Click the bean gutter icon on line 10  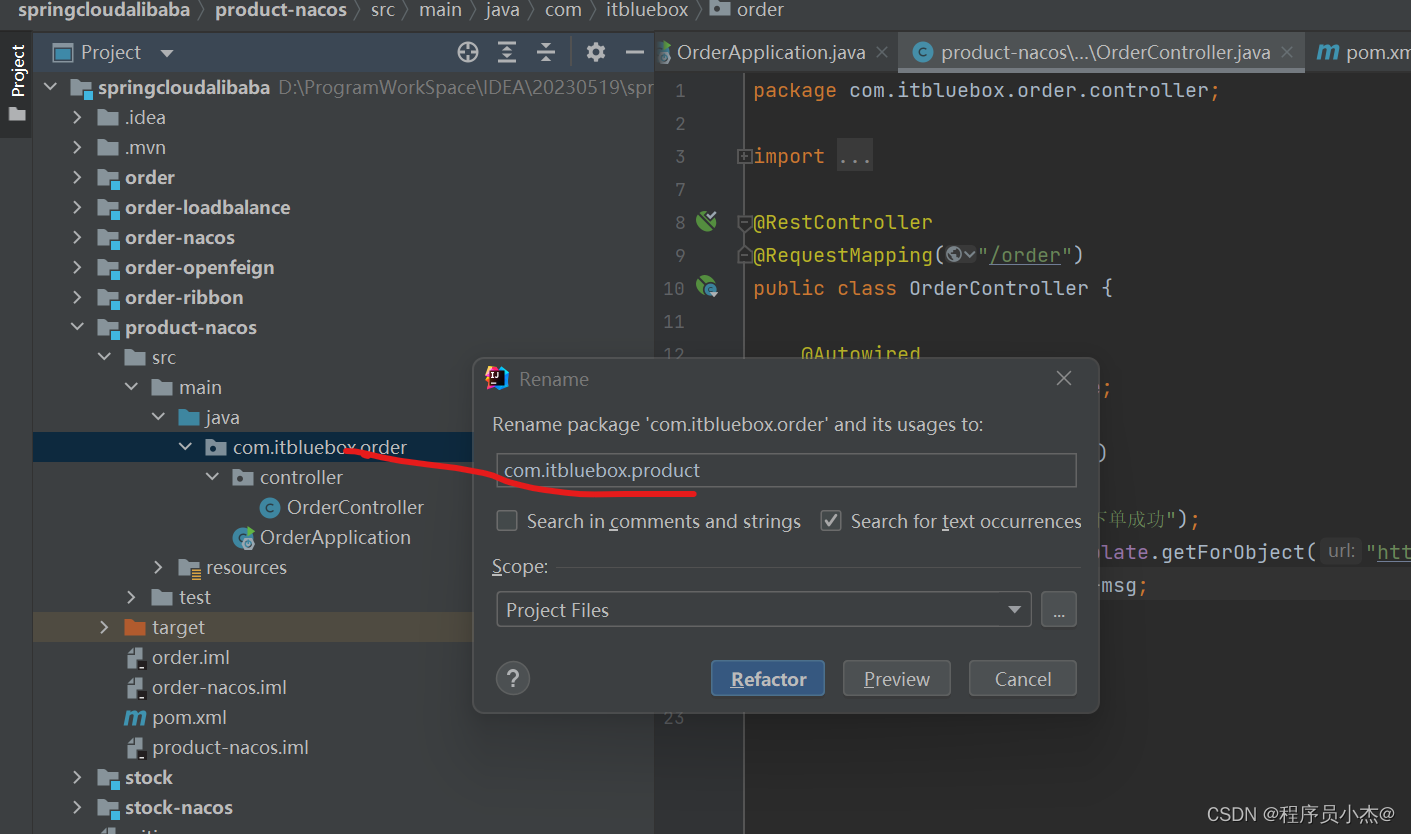(707, 287)
